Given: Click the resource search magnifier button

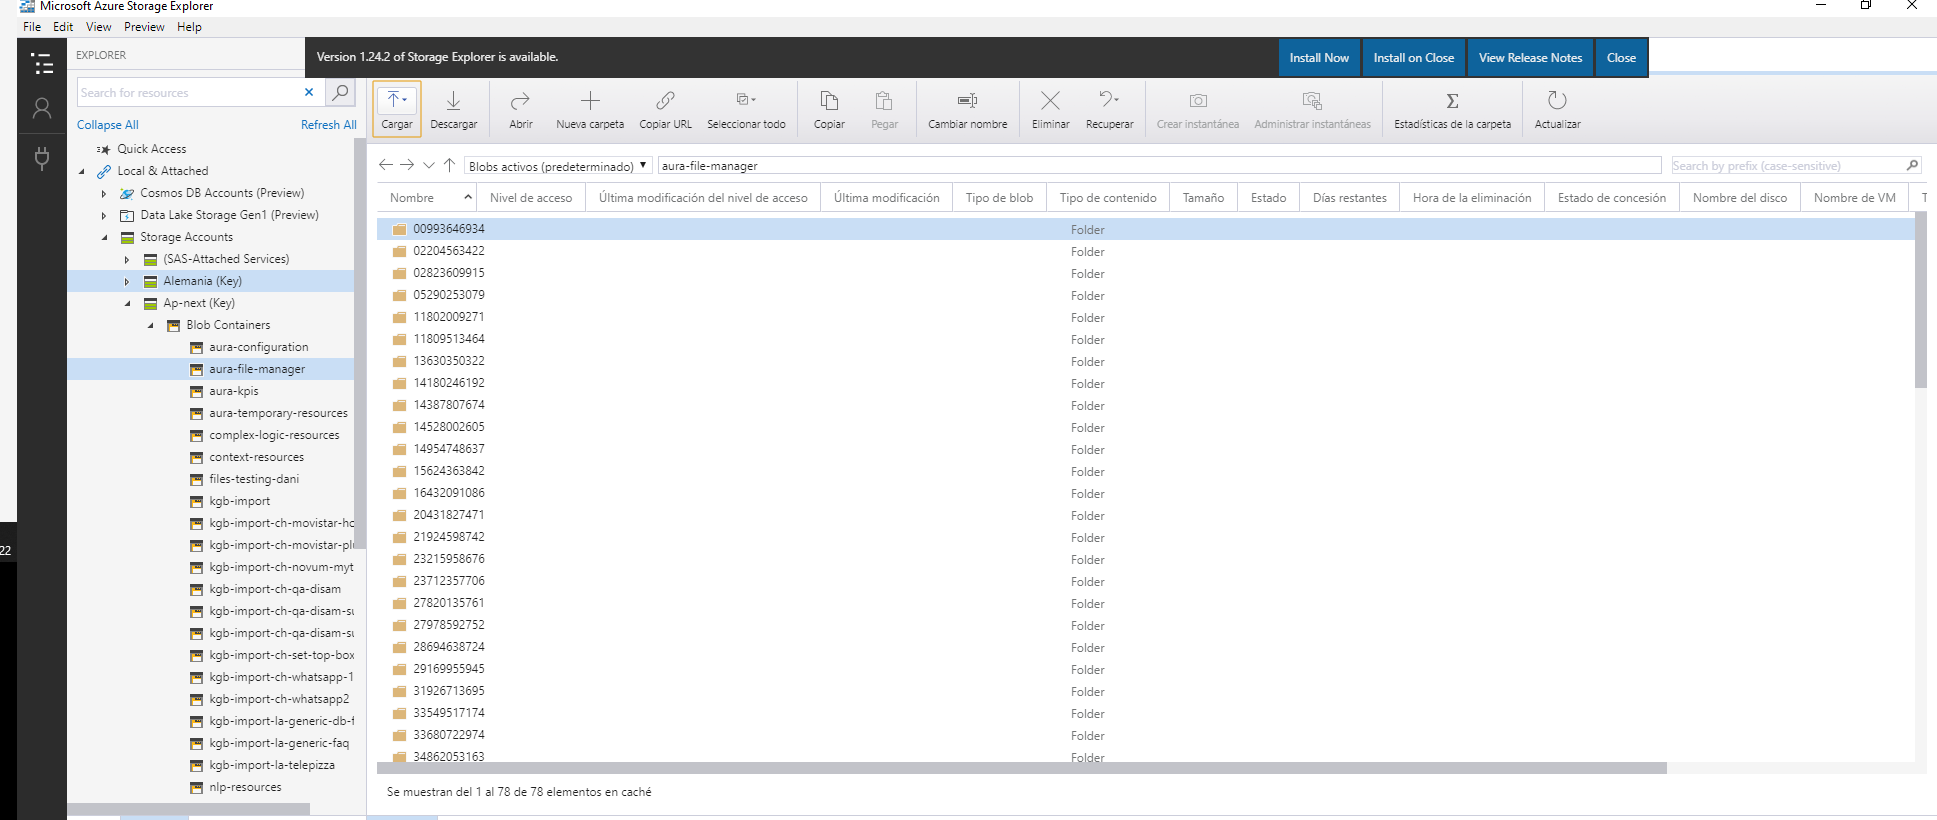Looking at the screenshot, I should click(x=341, y=92).
